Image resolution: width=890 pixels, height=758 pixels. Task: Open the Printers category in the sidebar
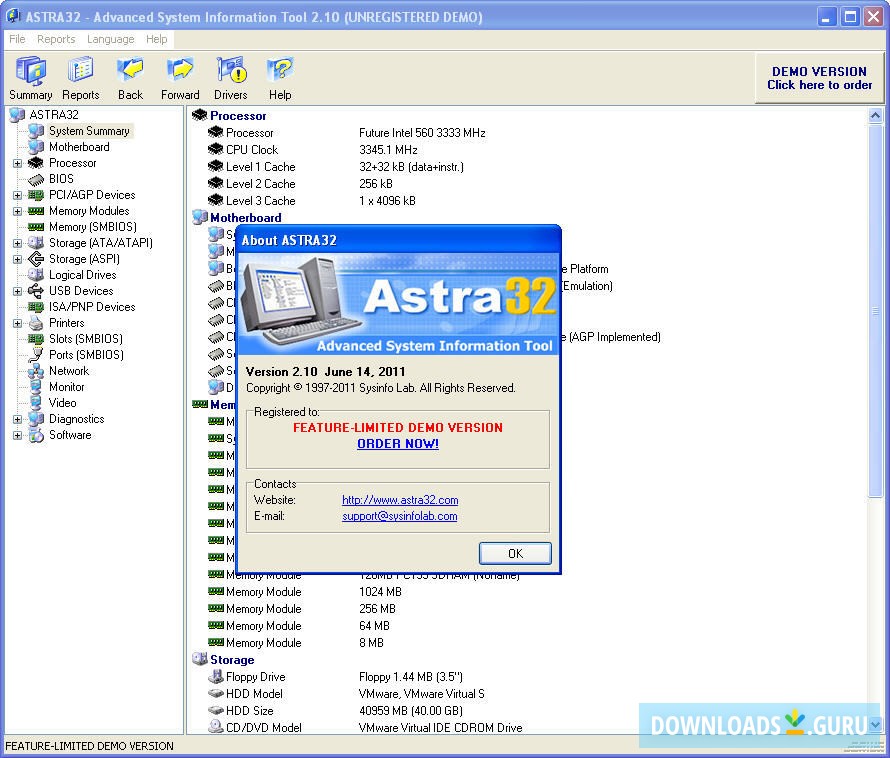[67, 322]
